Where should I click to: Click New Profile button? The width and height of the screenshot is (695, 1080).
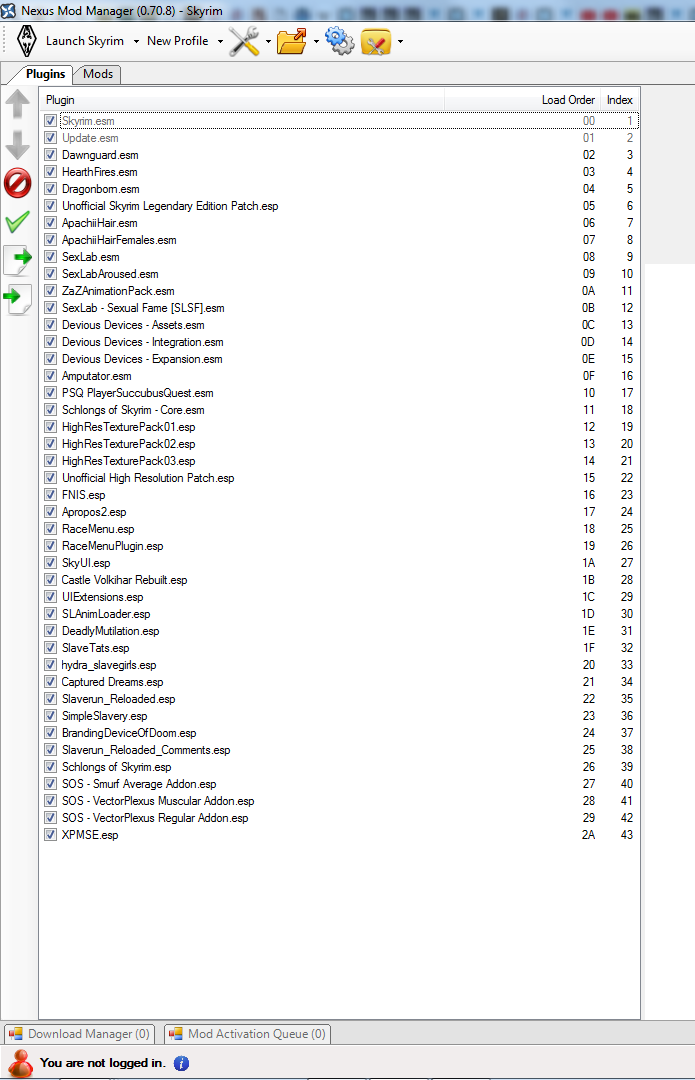[178, 41]
